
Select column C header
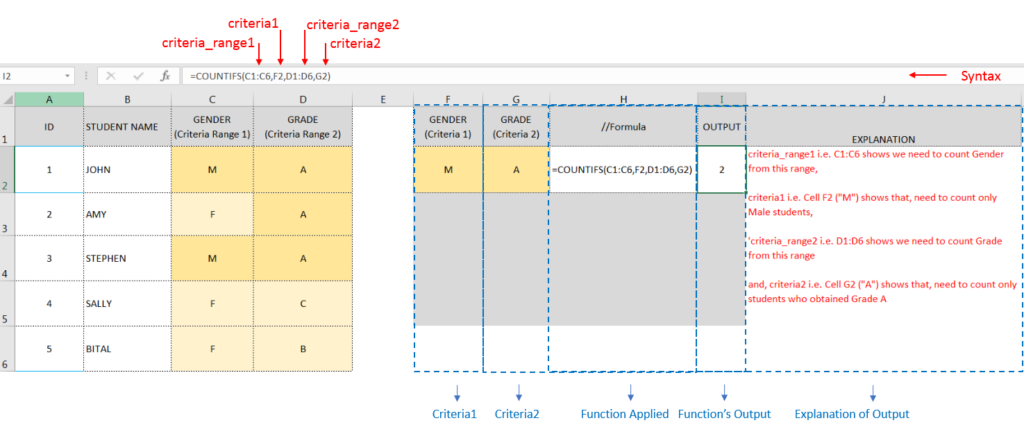212,99
